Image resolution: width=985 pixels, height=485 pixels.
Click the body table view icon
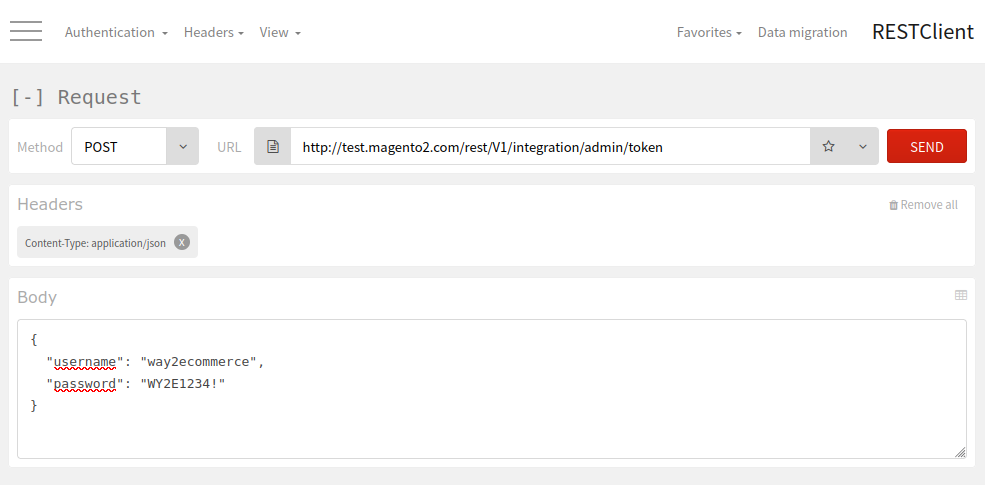(x=961, y=295)
